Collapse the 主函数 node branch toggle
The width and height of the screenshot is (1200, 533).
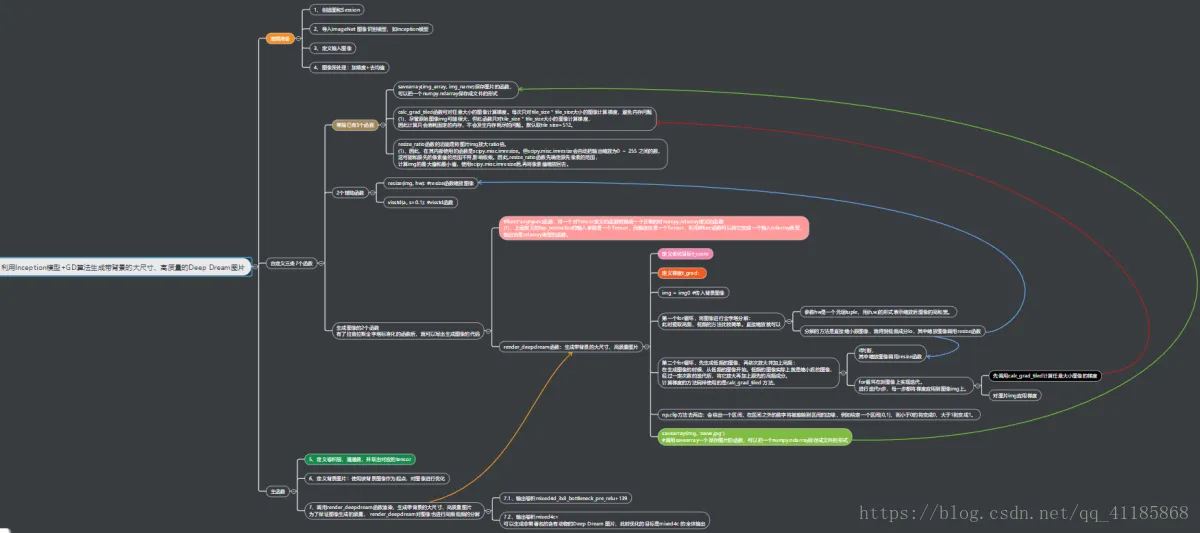coord(294,491)
